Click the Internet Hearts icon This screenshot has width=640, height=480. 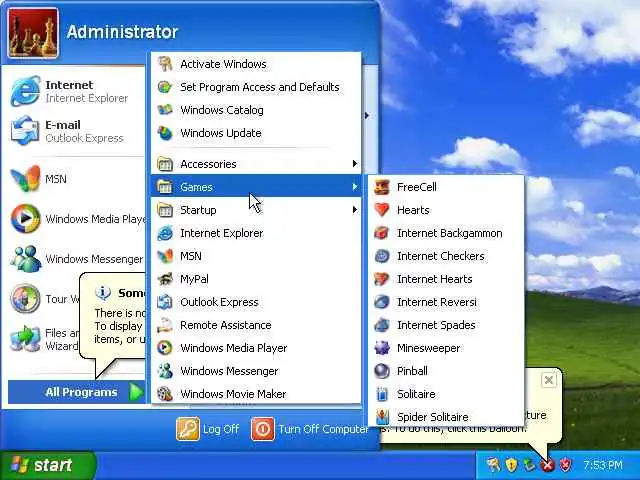(382, 279)
